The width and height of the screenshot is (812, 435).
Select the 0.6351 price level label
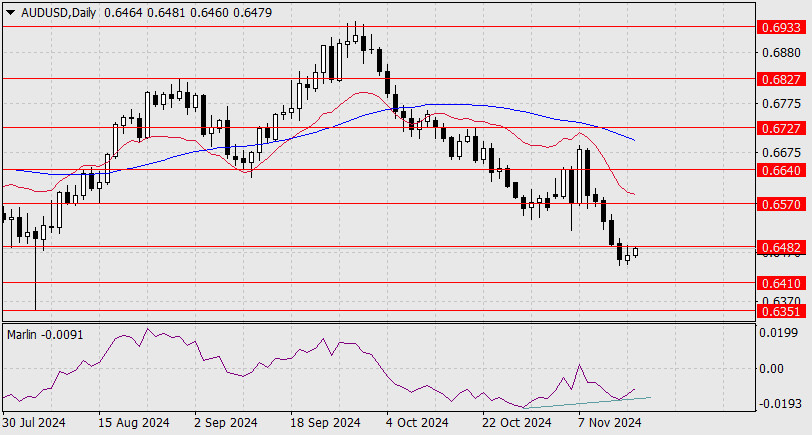point(781,311)
